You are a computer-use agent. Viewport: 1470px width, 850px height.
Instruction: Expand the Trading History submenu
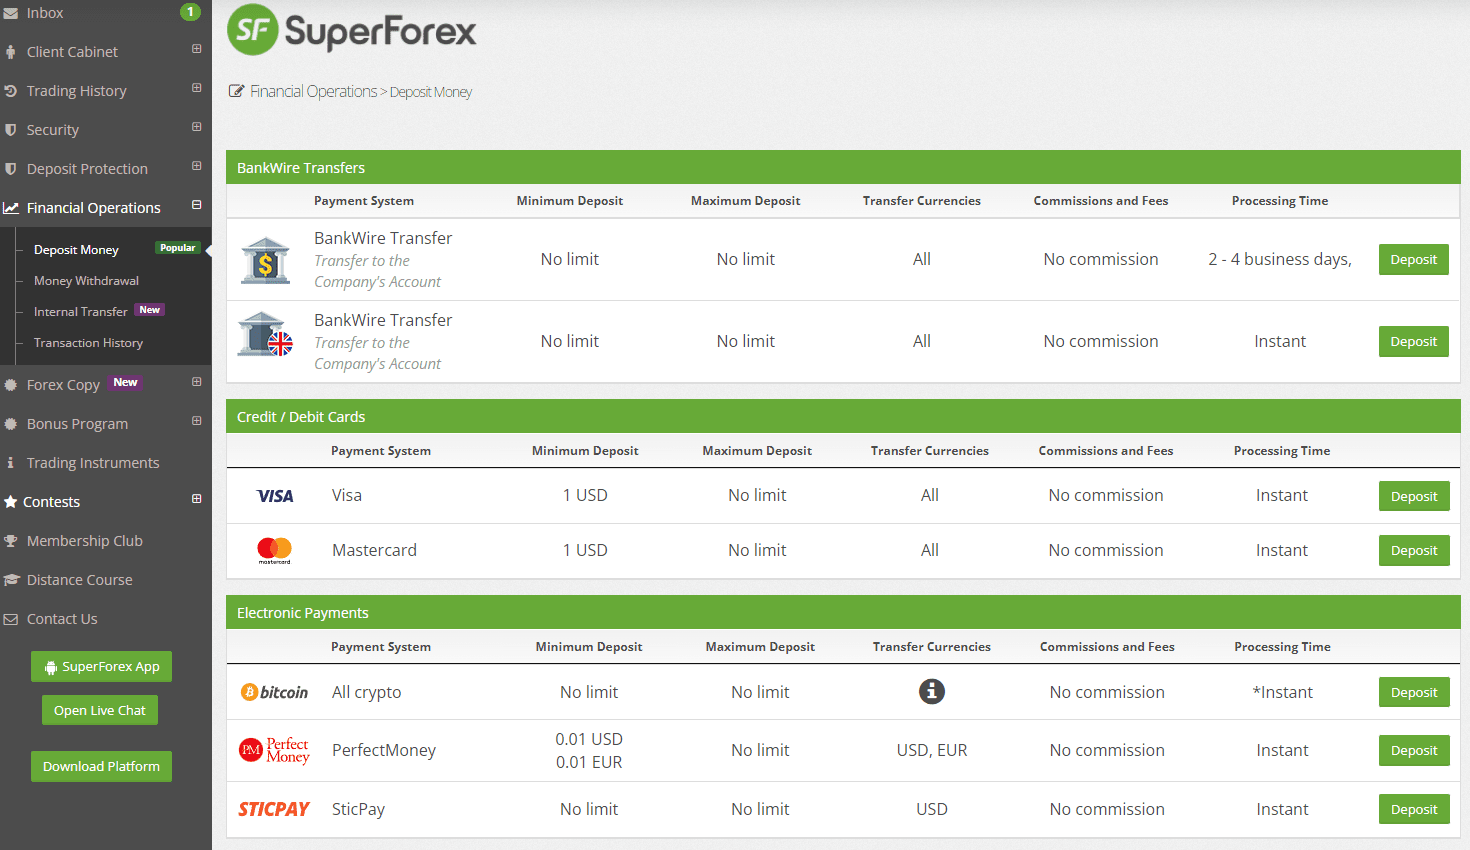pos(197,87)
